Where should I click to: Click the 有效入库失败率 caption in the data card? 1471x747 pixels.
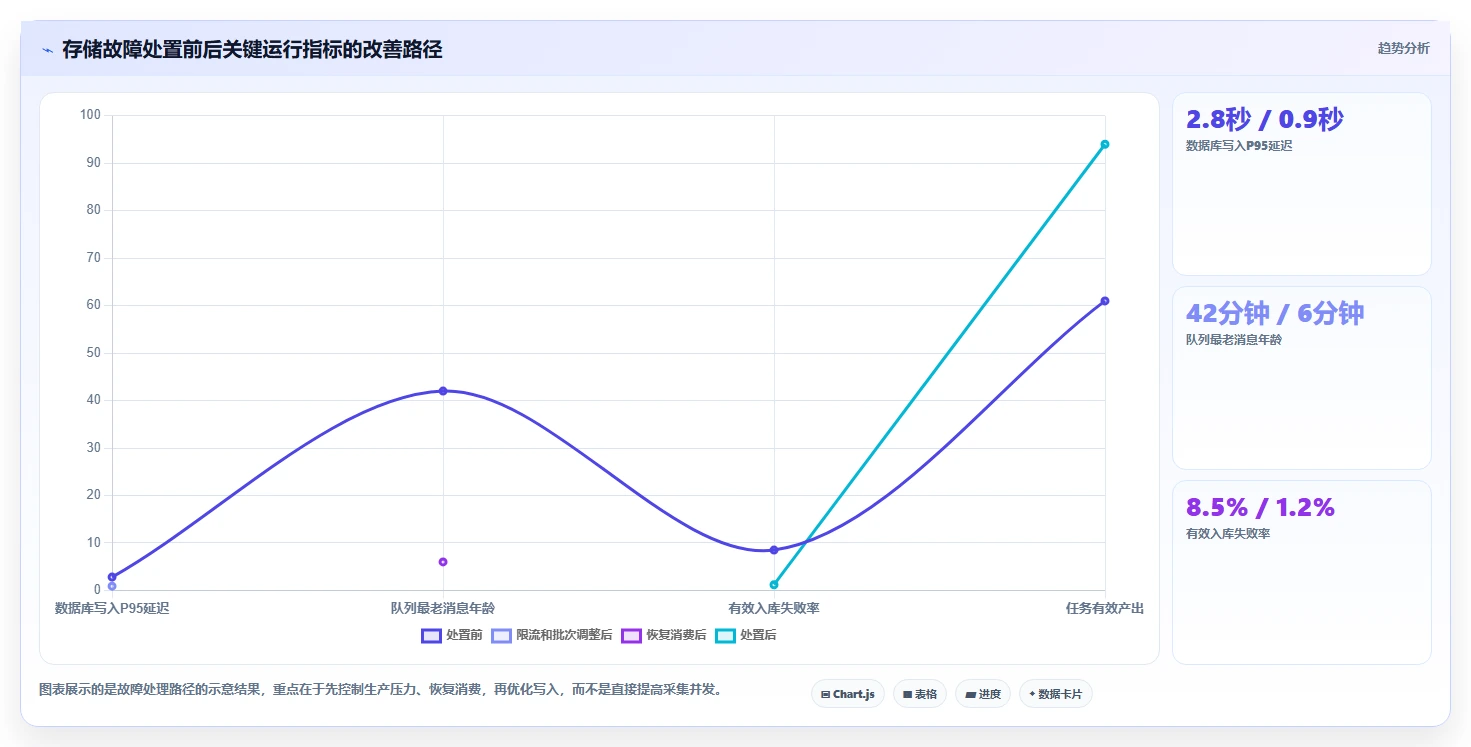click(x=1228, y=534)
